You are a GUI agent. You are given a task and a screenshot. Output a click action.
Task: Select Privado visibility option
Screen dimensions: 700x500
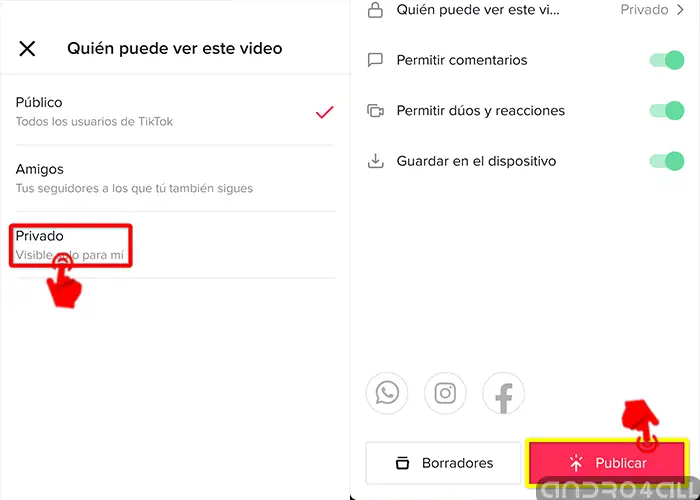[x=175, y=245]
